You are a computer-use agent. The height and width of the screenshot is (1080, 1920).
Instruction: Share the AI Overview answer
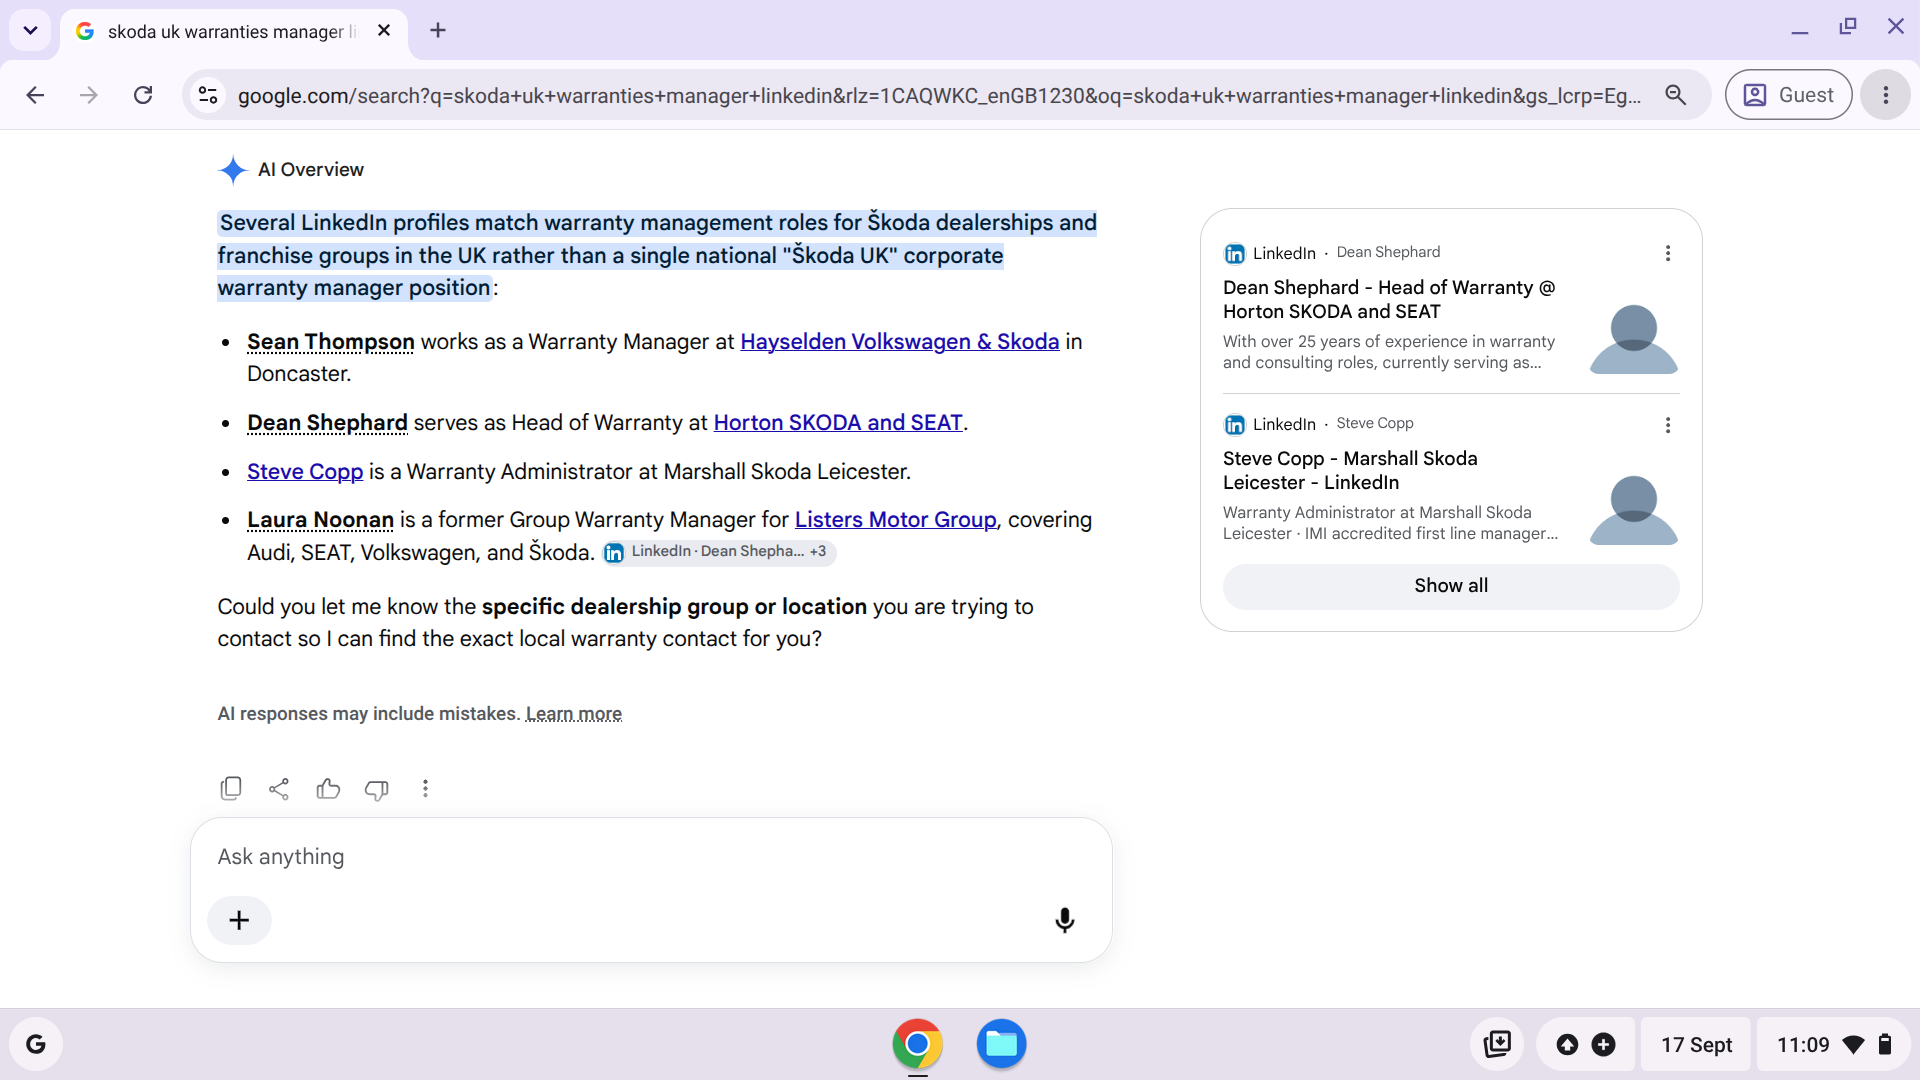click(279, 789)
